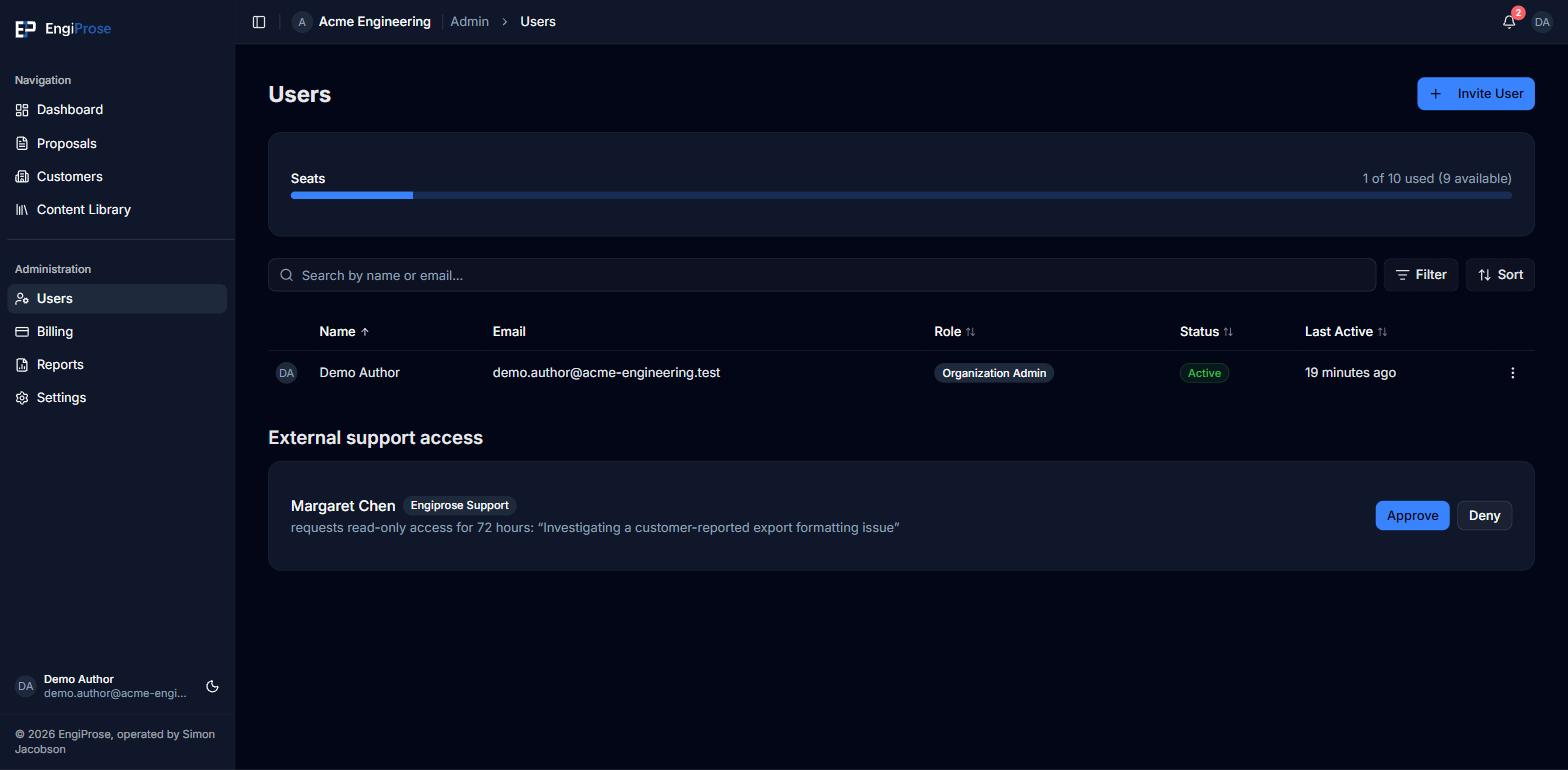Click the Billing card icon
Image resolution: width=1568 pixels, height=770 pixels.
click(22, 332)
